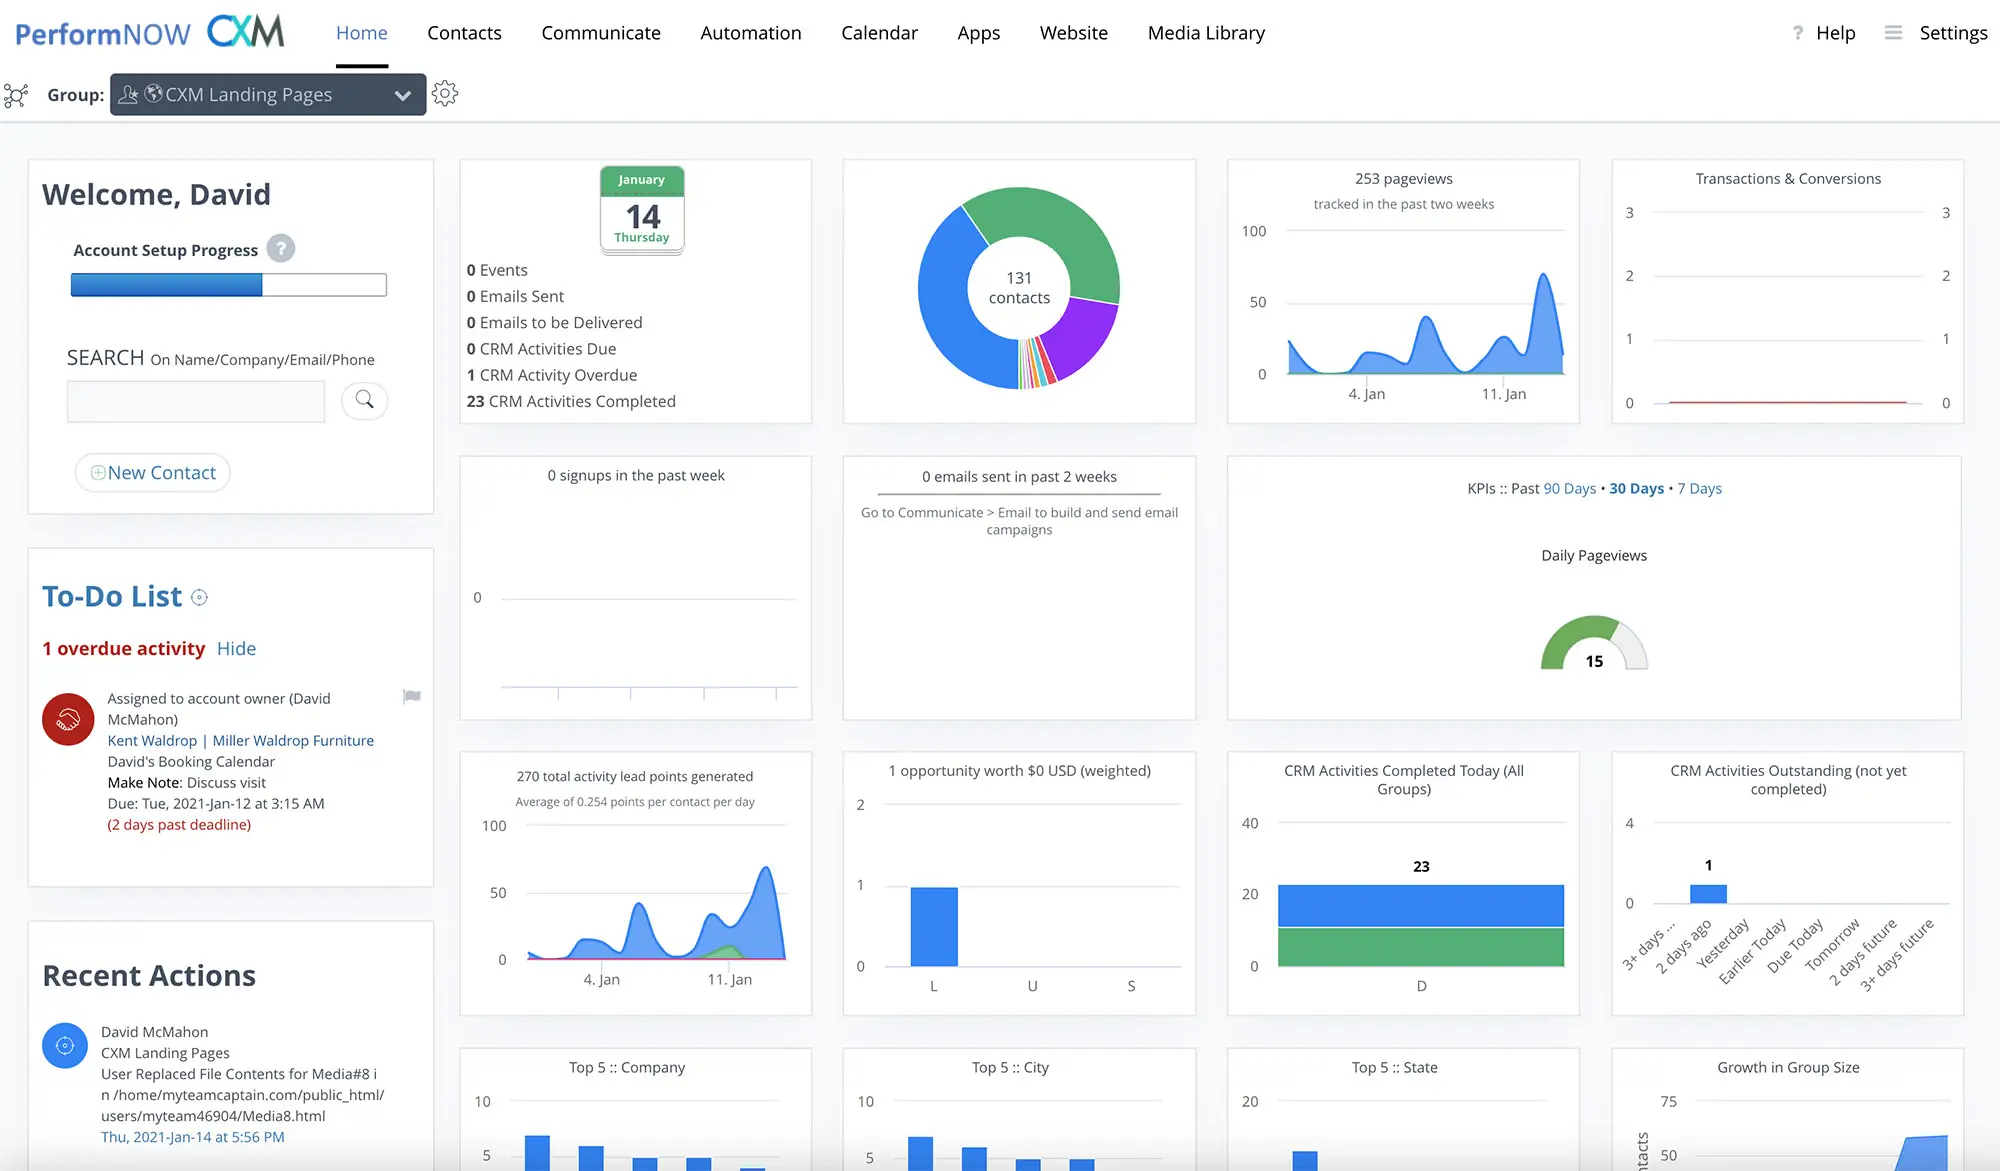2000x1171 pixels.
Task: Click the flag icon on the overdue activity
Action: [411, 697]
